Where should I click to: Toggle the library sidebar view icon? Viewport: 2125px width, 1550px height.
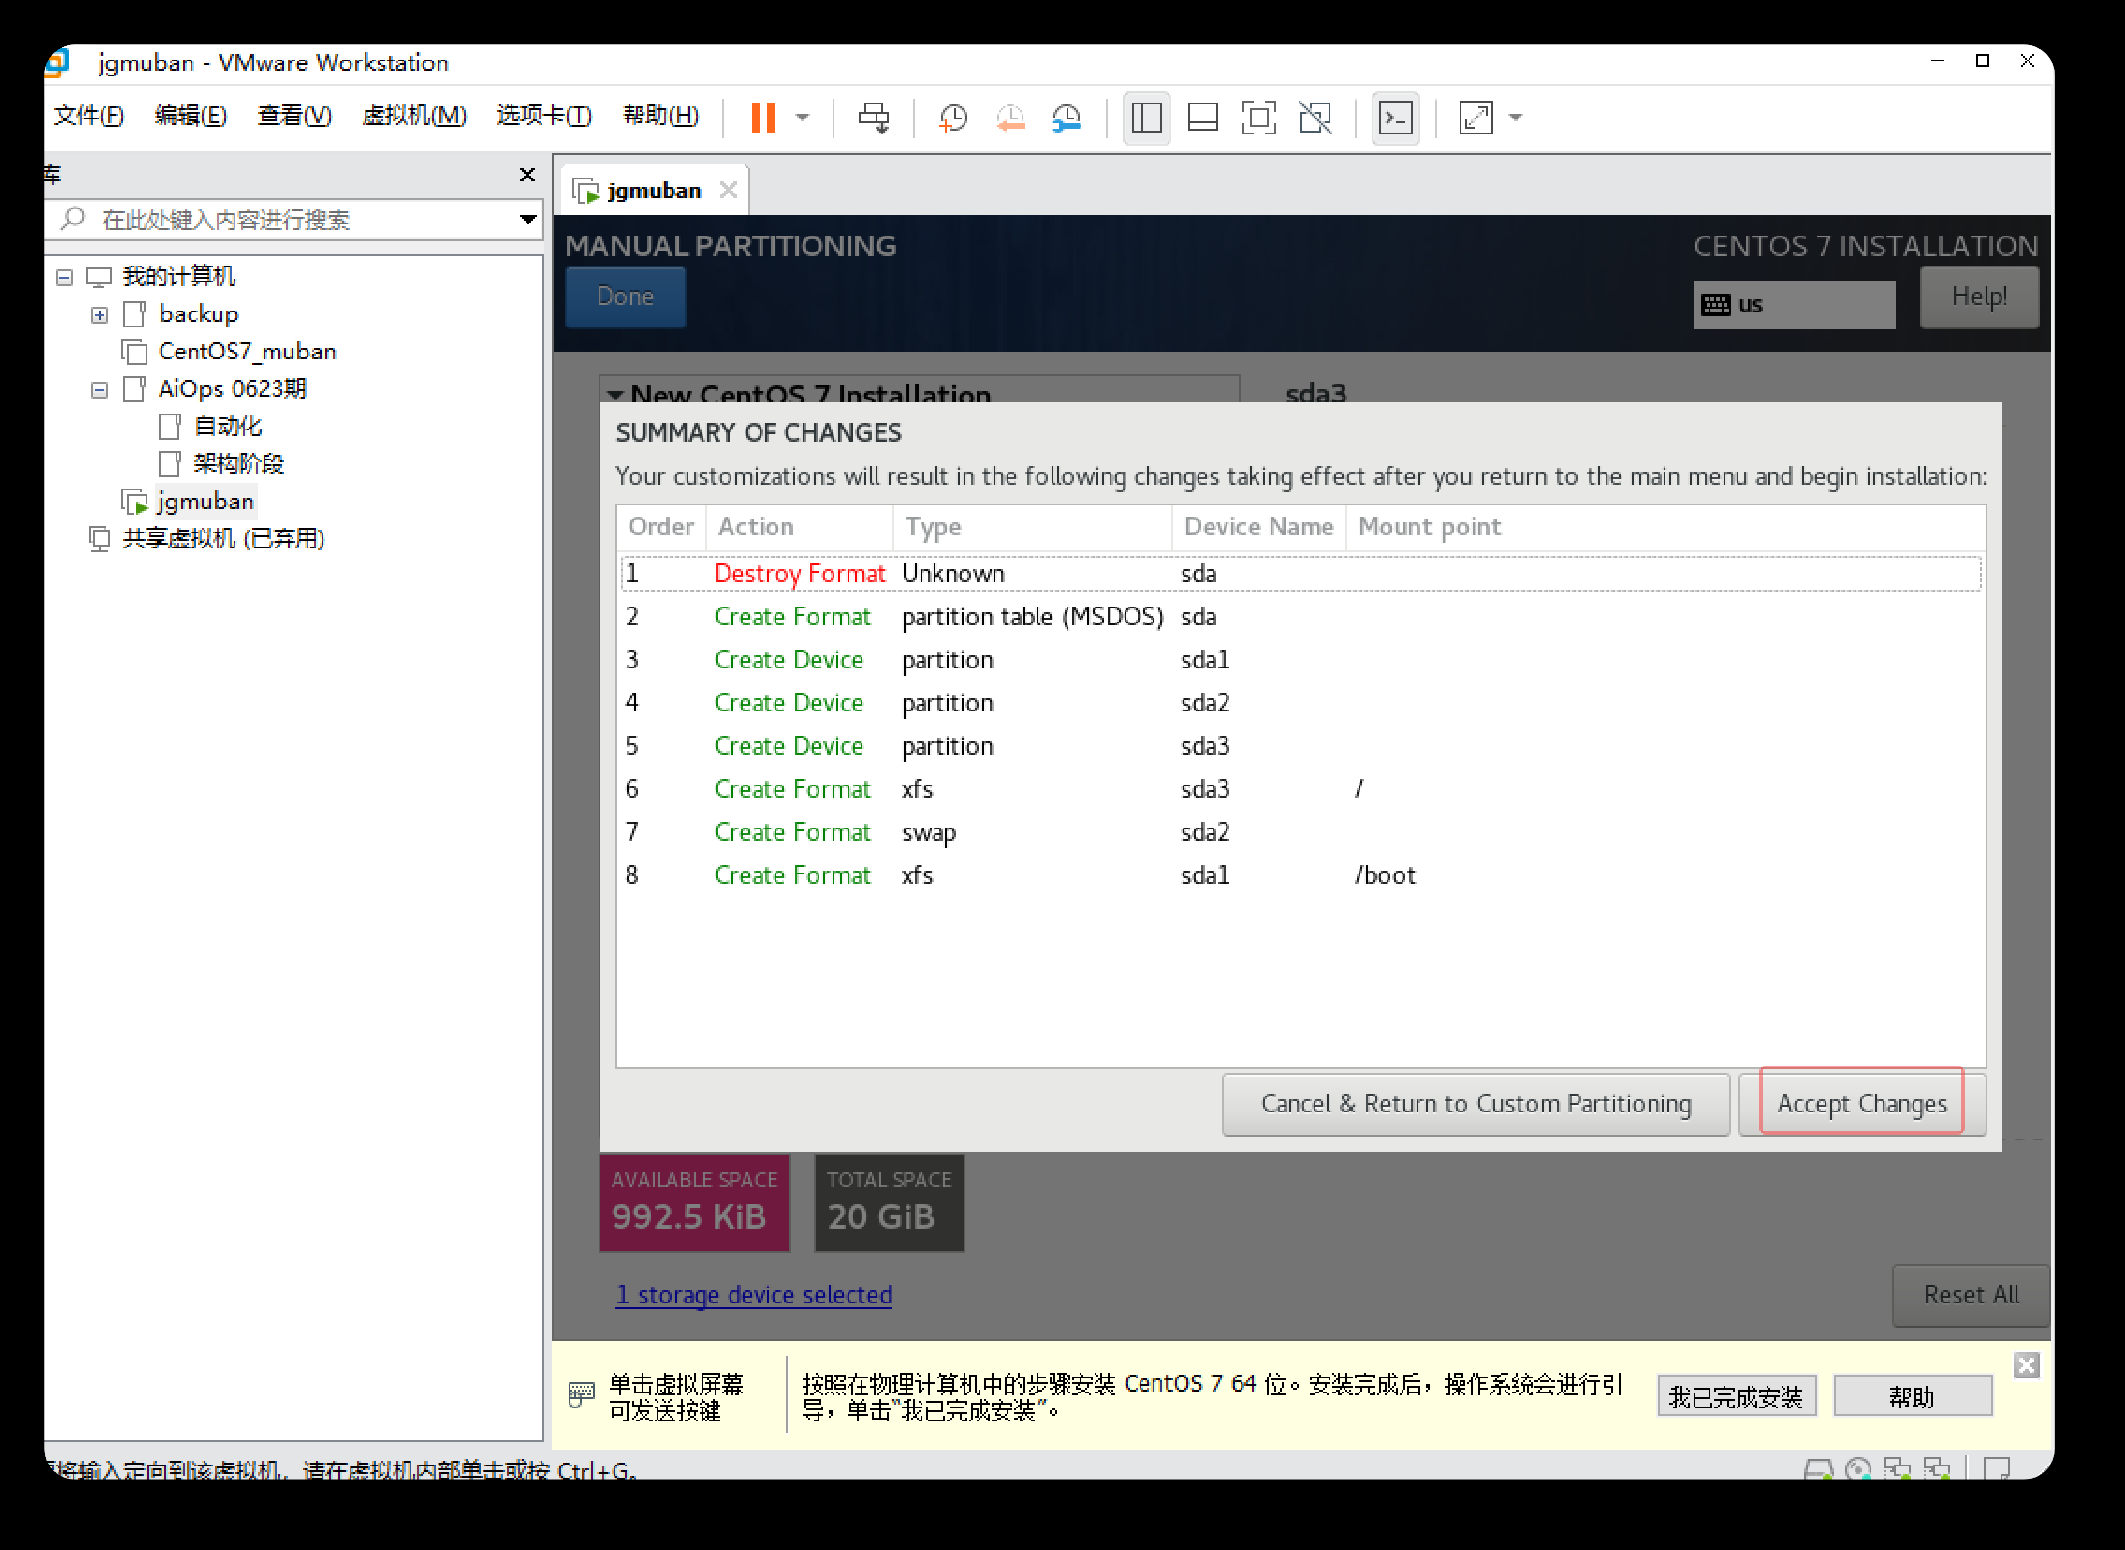(1146, 117)
